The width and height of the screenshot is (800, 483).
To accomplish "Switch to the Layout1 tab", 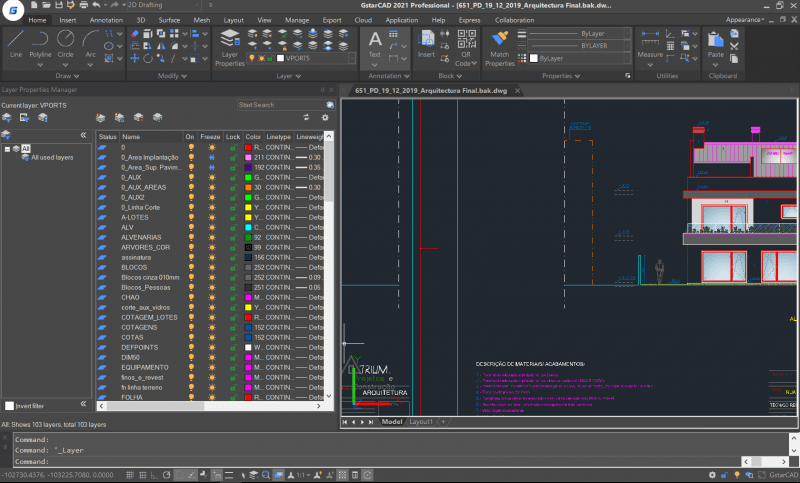I will point(419,422).
